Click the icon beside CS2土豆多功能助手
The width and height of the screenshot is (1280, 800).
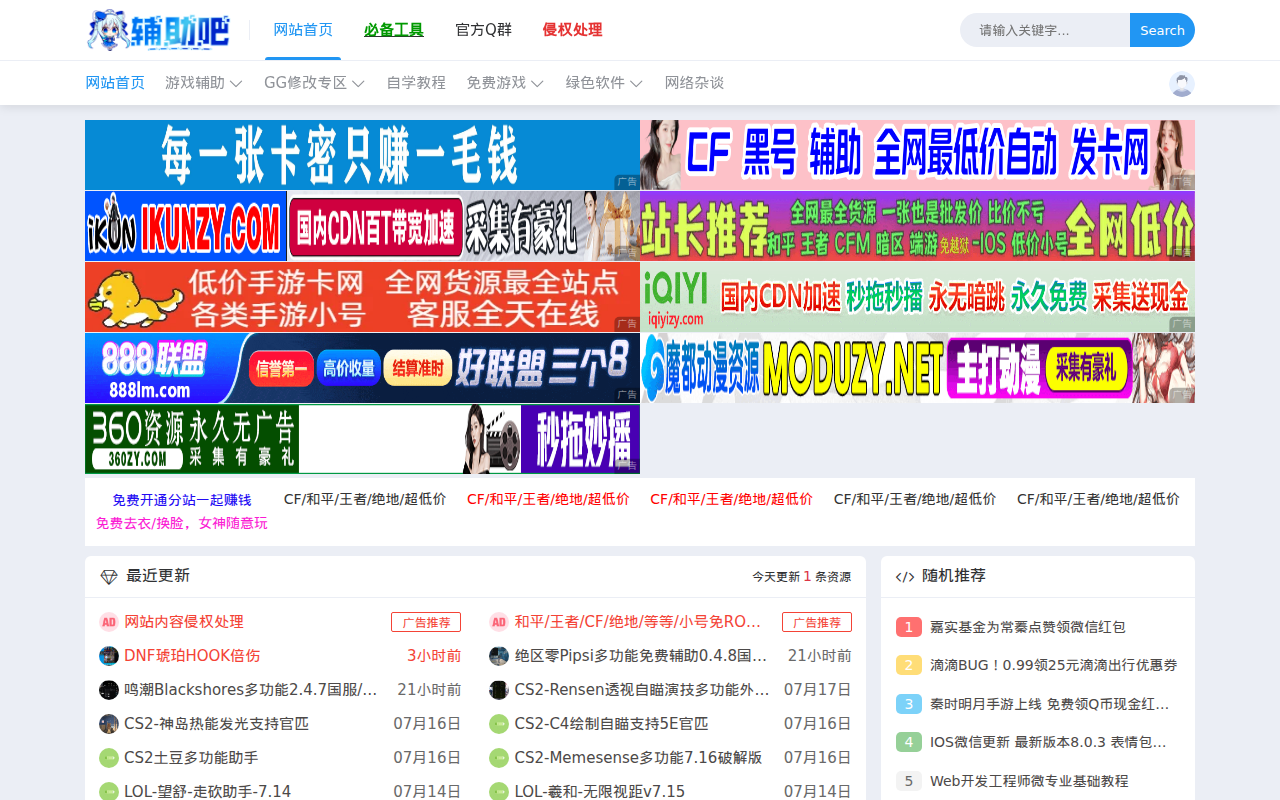109,758
